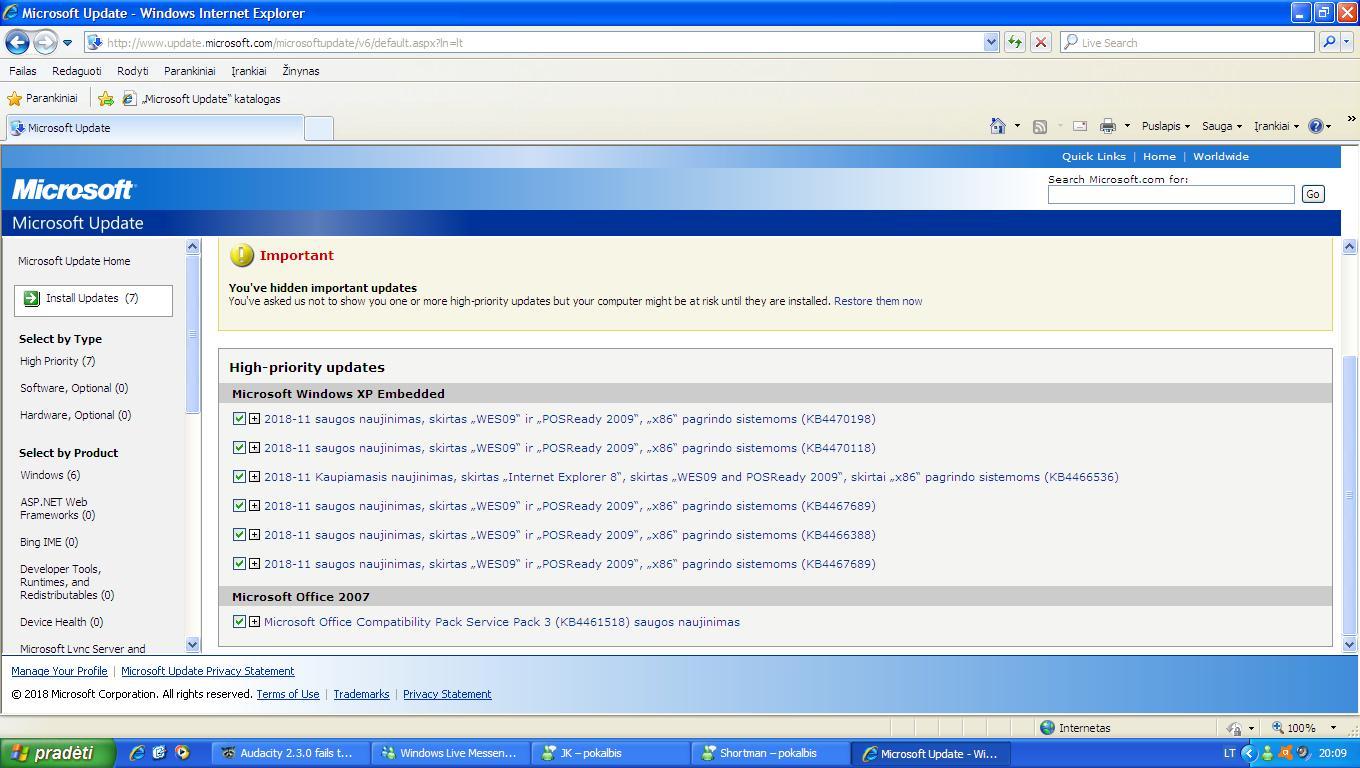Open High Priority (7) link

(x=57, y=361)
